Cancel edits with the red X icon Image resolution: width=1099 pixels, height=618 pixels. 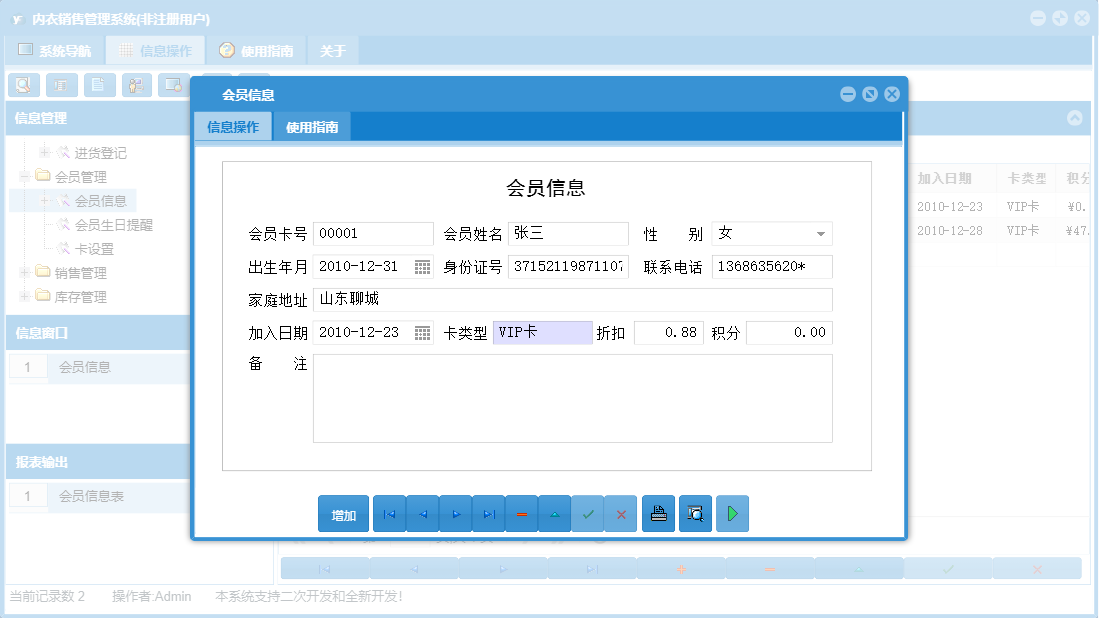(621, 513)
